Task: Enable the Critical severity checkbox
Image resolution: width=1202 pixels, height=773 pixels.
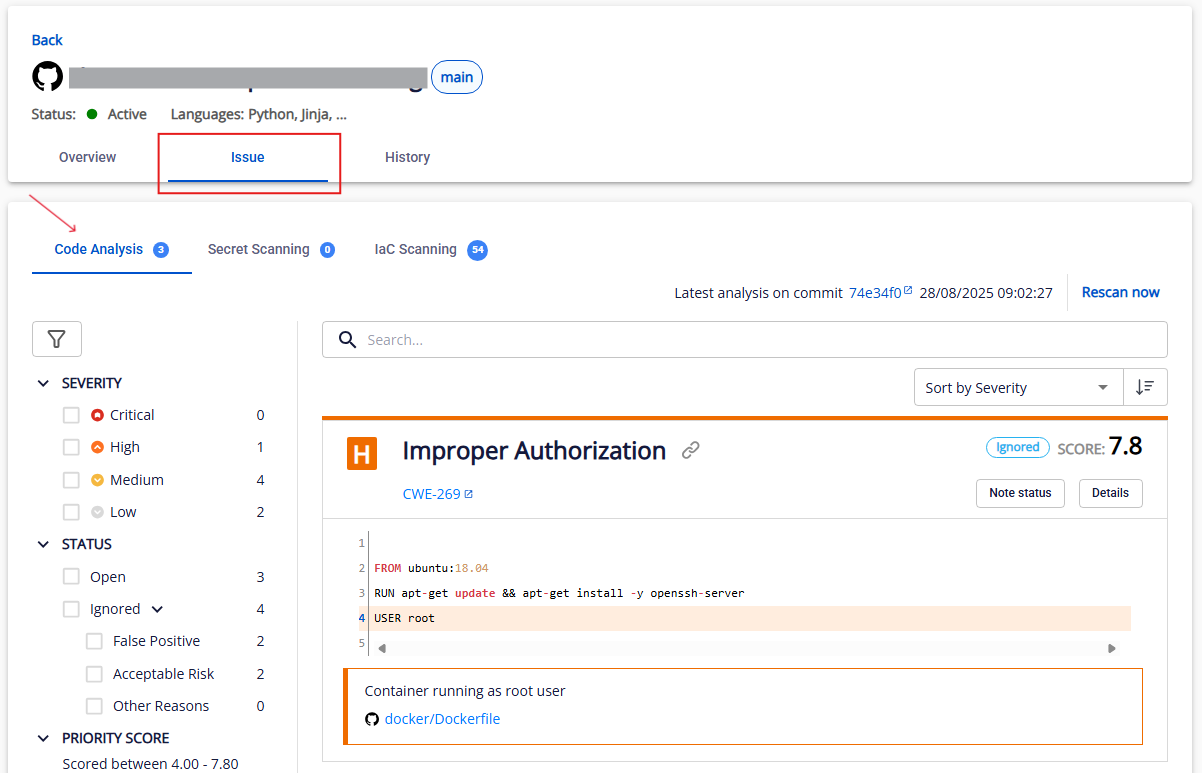Action: pyautogui.click(x=71, y=415)
